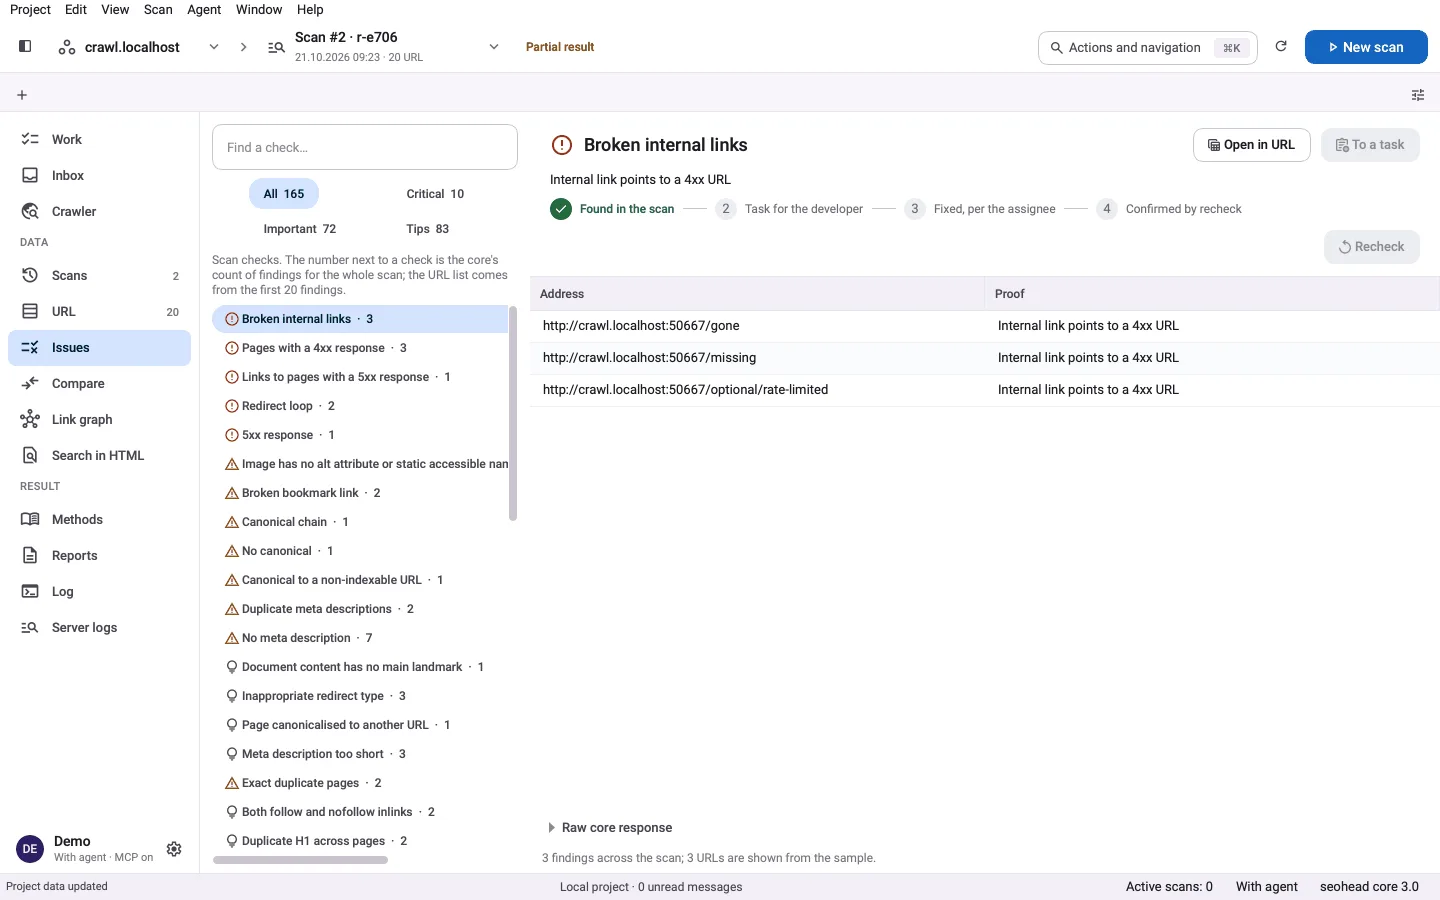
Task: Open the view settings sliders icon
Action: [x=1418, y=95]
